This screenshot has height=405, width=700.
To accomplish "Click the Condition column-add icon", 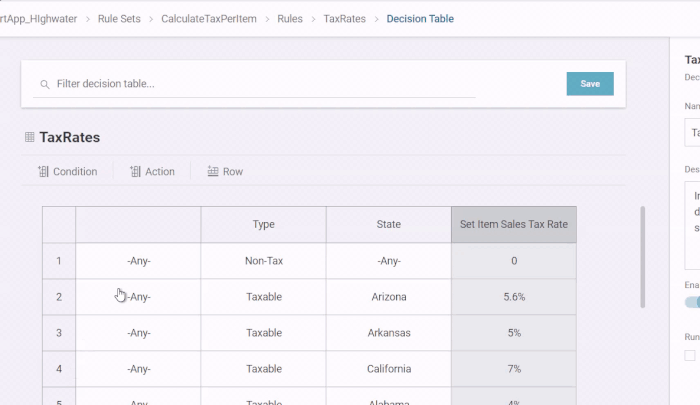I will 43,172.
